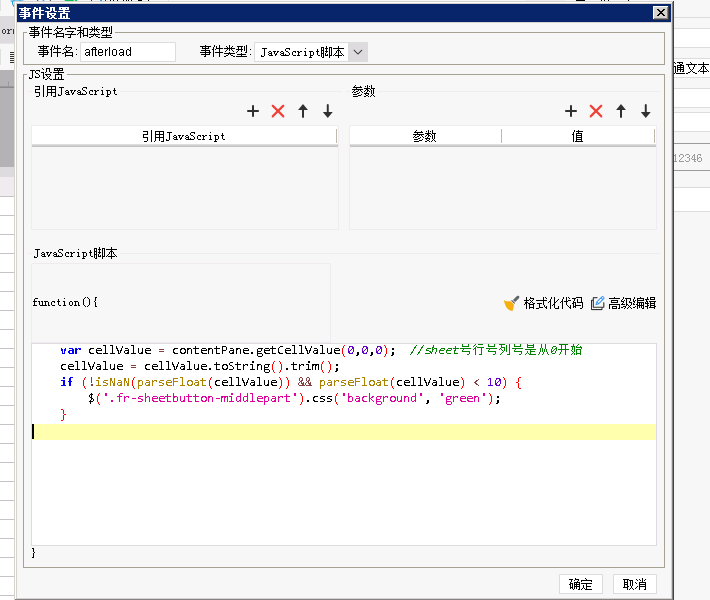Move referenced JavaScript entry down

coord(327,111)
